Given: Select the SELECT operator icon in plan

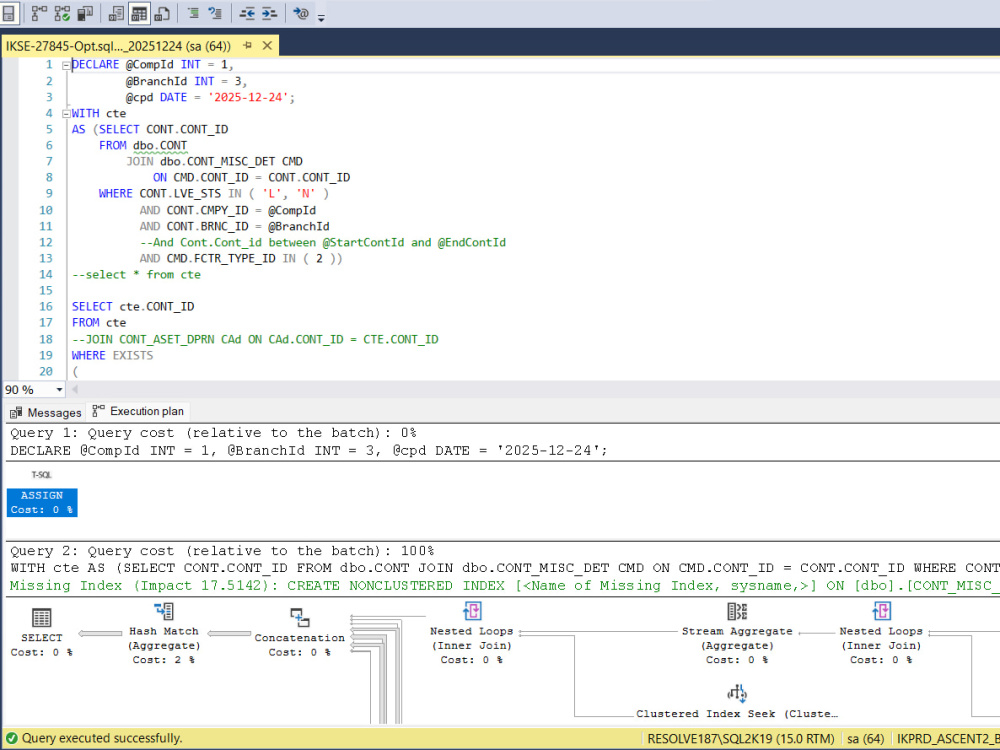Looking at the screenshot, I should (41, 617).
